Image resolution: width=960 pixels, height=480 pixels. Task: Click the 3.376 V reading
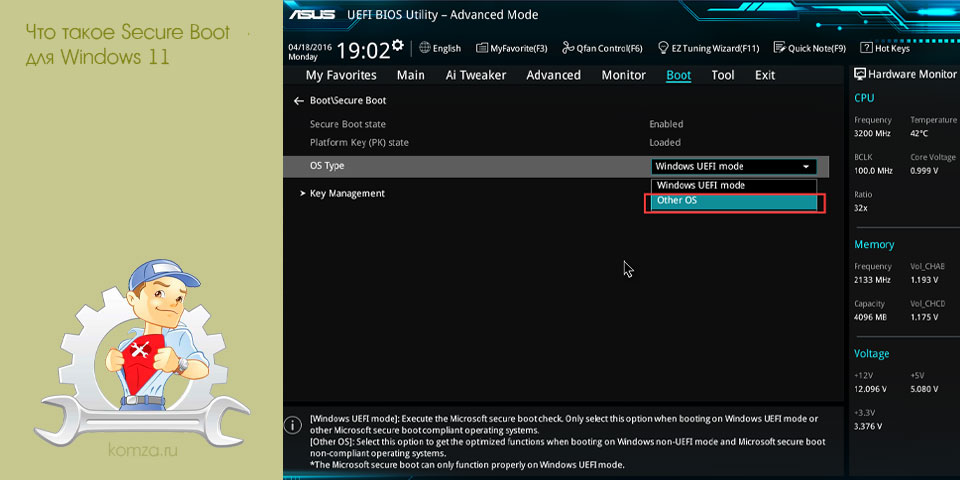(868, 426)
